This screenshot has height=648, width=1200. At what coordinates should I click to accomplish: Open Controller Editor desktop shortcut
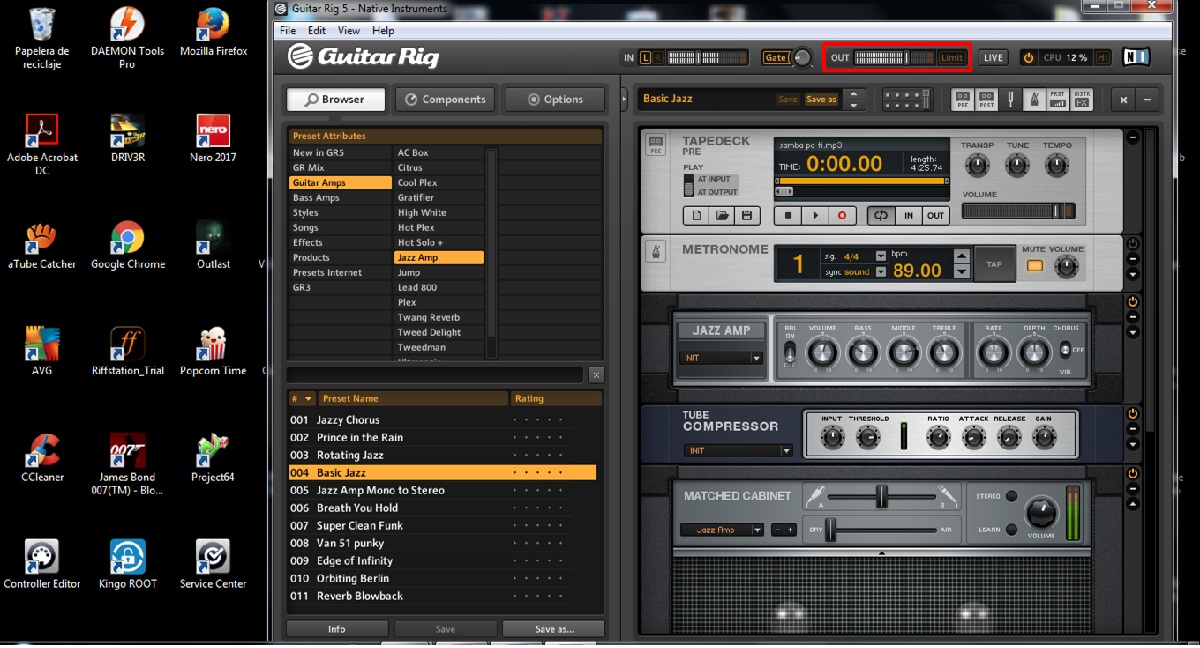pos(42,564)
